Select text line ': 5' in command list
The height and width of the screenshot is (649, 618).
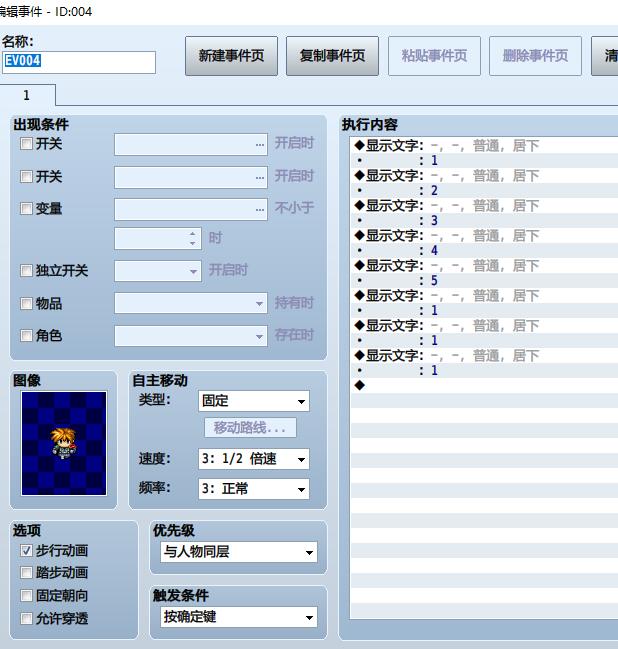484,281
